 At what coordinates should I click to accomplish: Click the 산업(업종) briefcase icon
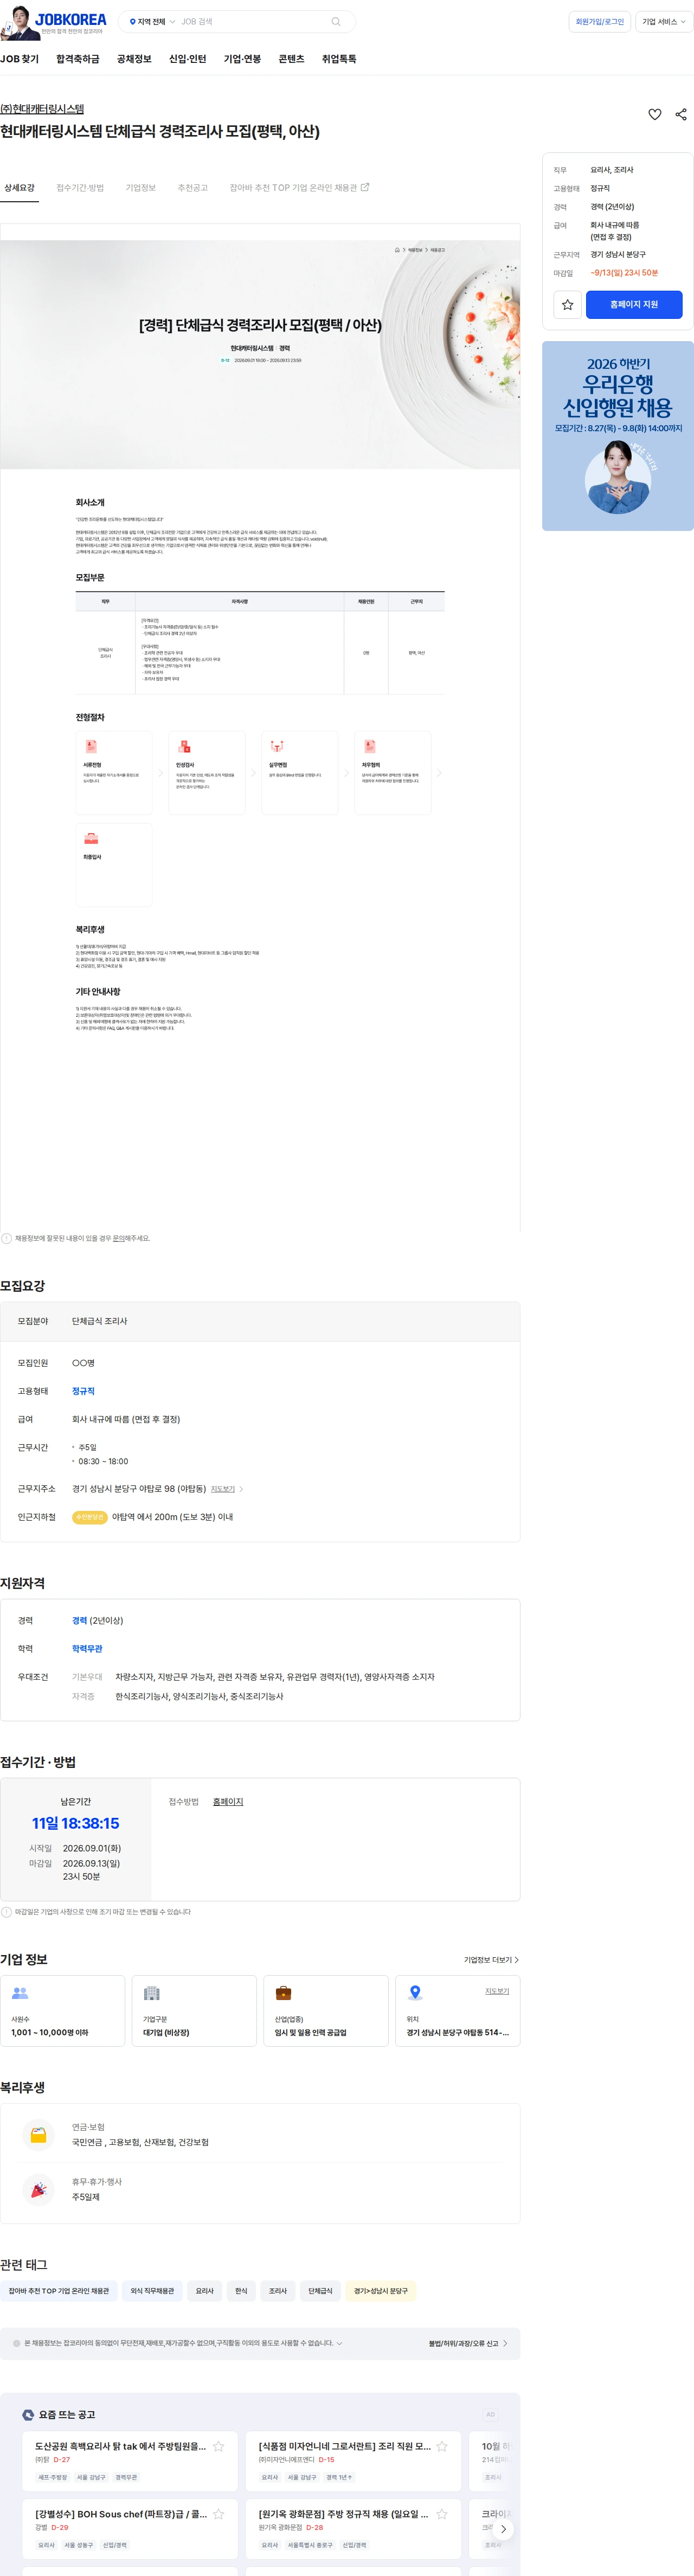pyautogui.click(x=284, y=1993)
